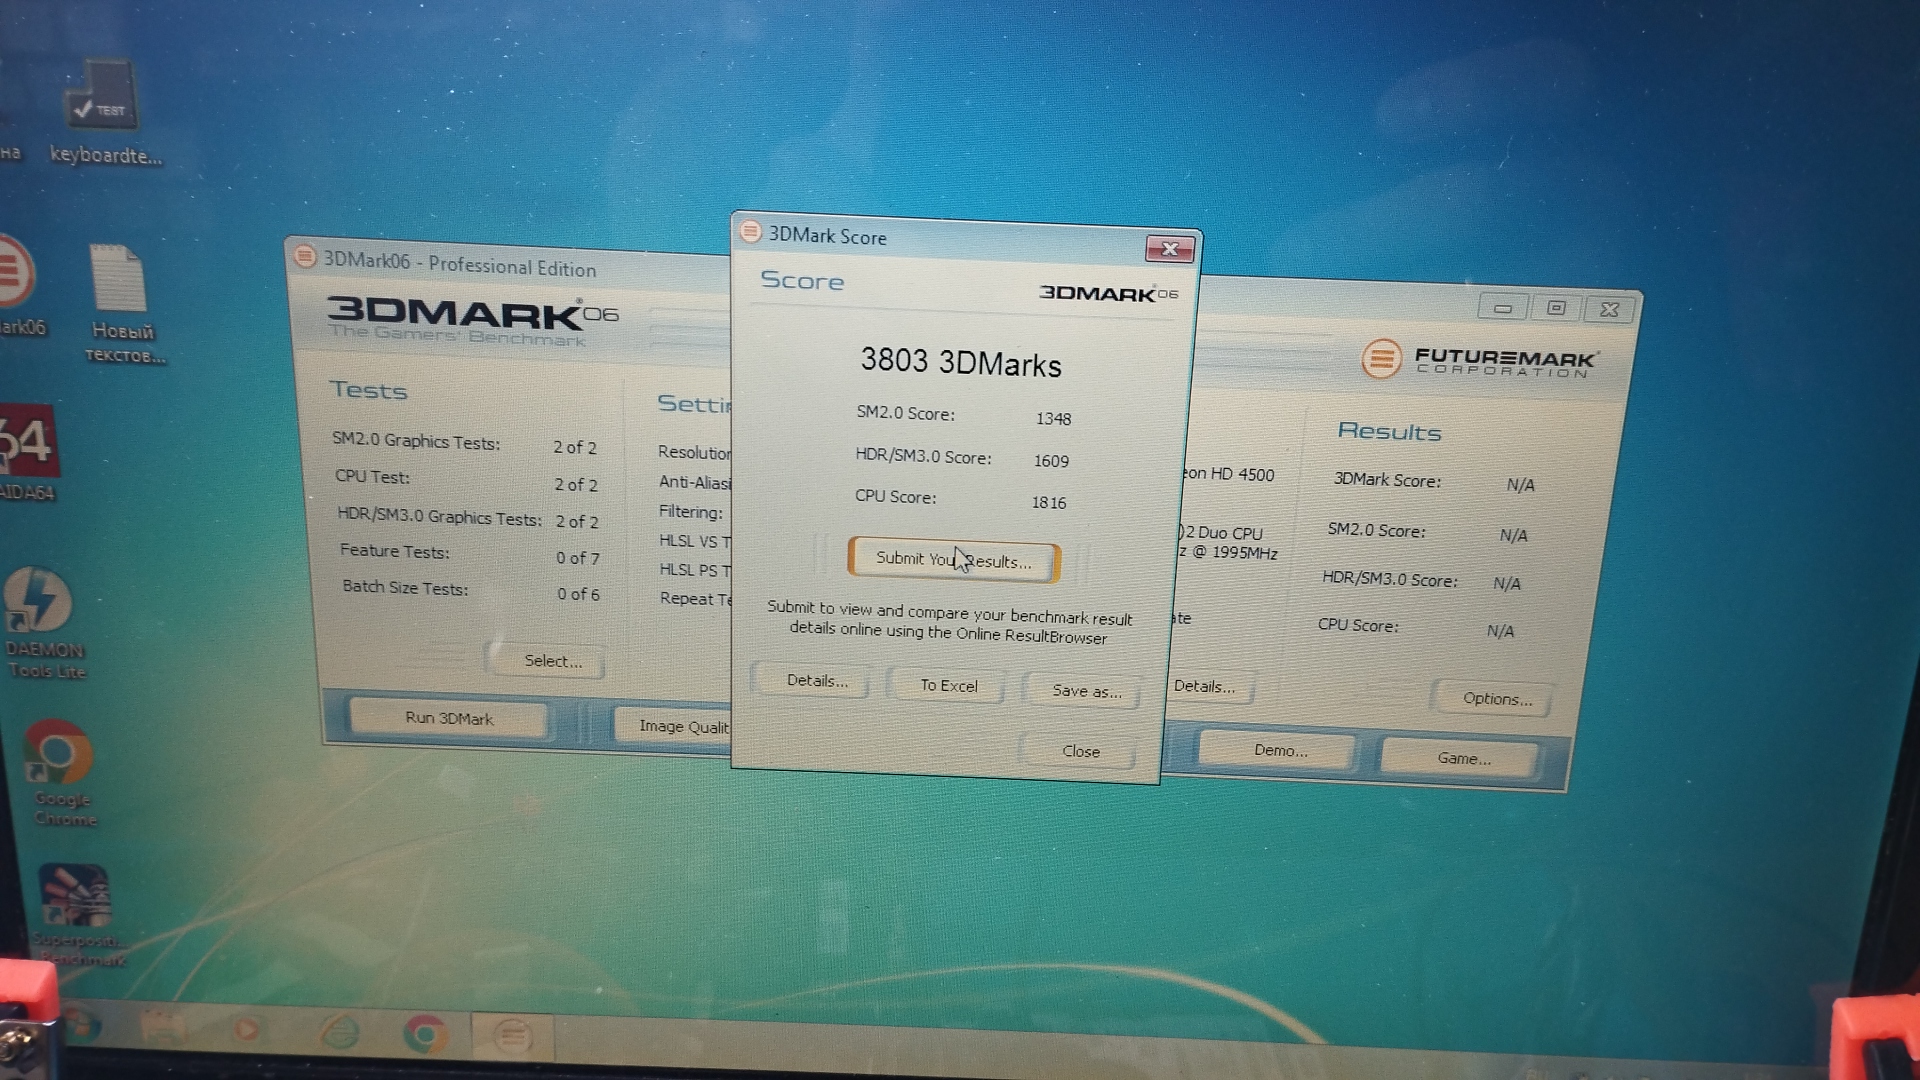
Task: Click the CPU Score value 1816
Action: (x=1049, y=502)
